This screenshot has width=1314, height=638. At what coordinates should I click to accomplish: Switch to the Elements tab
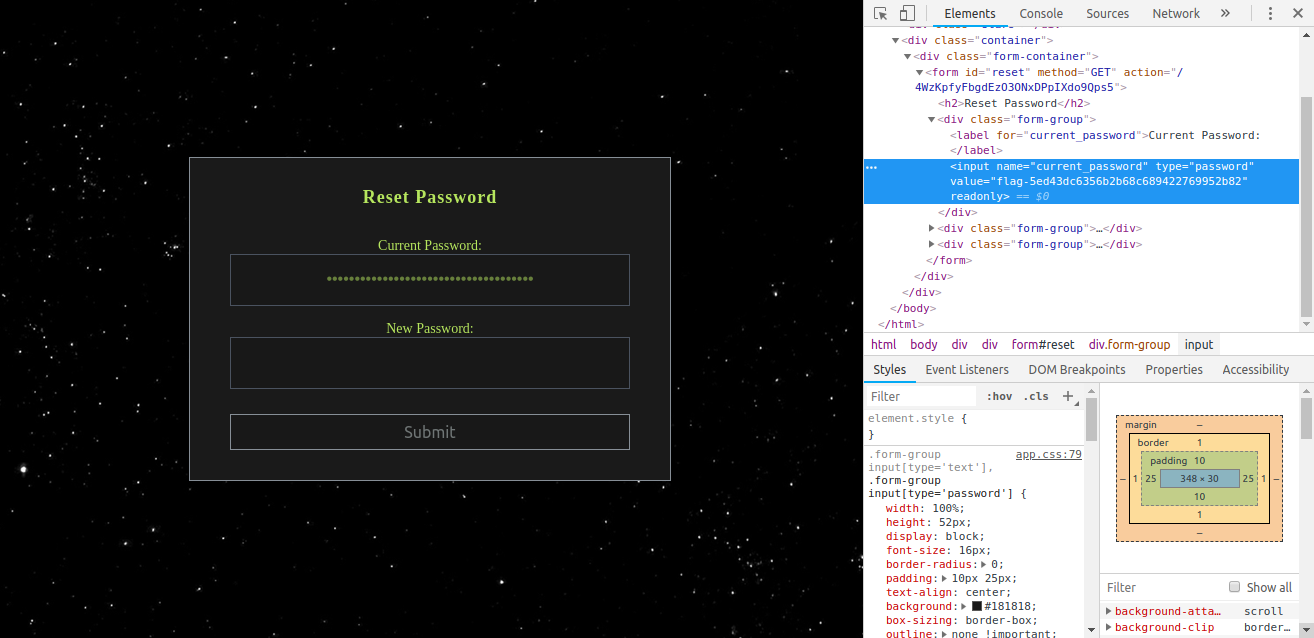[x=970, y=13]
